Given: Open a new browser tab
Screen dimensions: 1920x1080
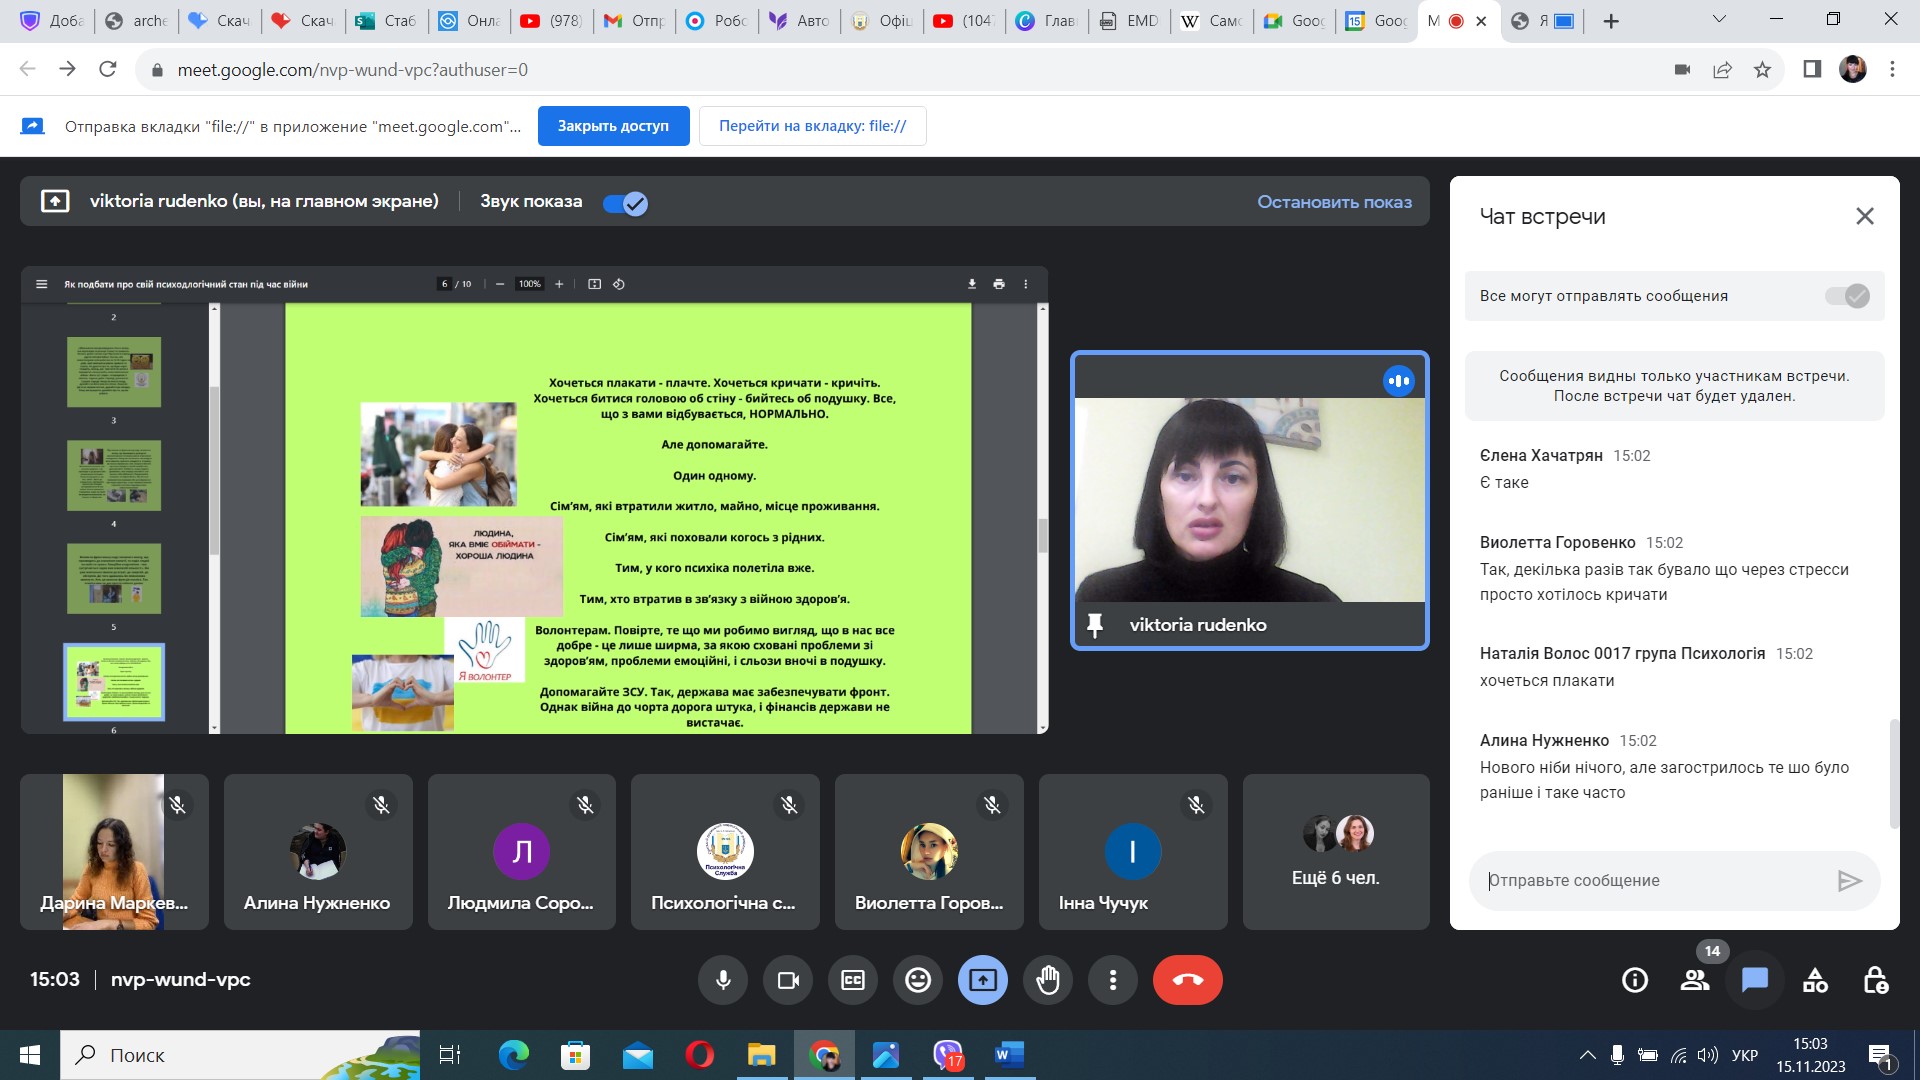Looking at the screenshot, I should coord(1611,21).
